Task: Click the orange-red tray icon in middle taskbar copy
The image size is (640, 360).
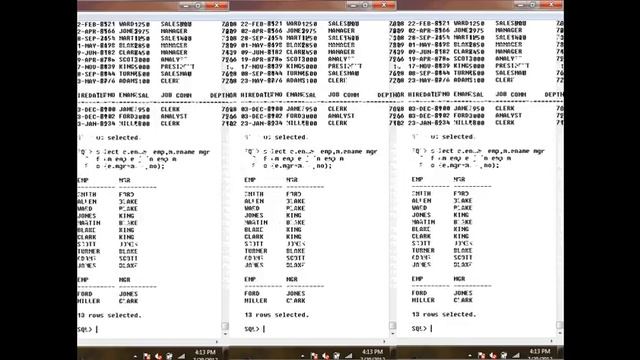Action: (326, 356)
